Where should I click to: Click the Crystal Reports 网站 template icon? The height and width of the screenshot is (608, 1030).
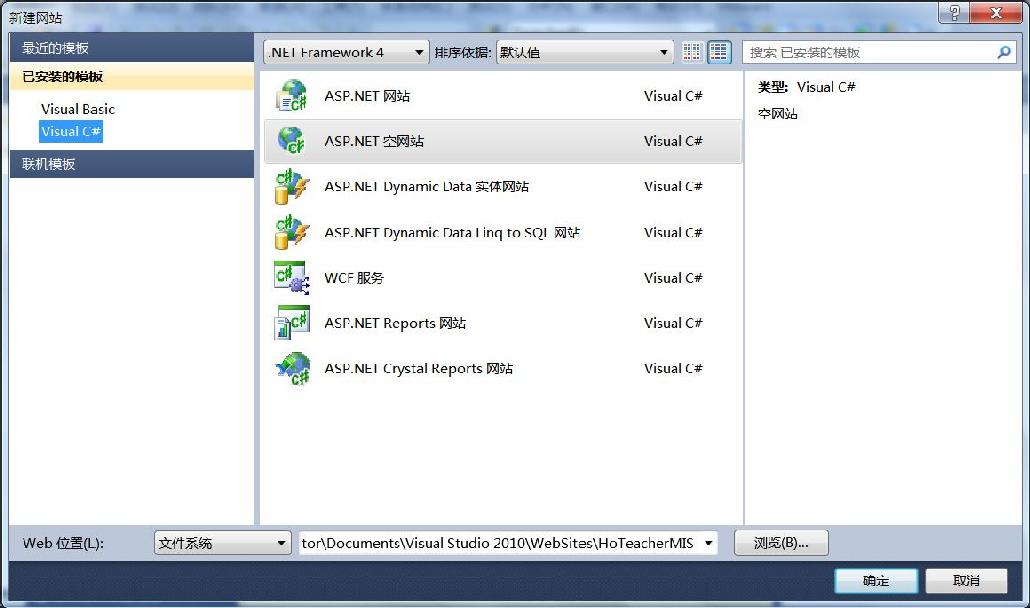pos(292,368)
